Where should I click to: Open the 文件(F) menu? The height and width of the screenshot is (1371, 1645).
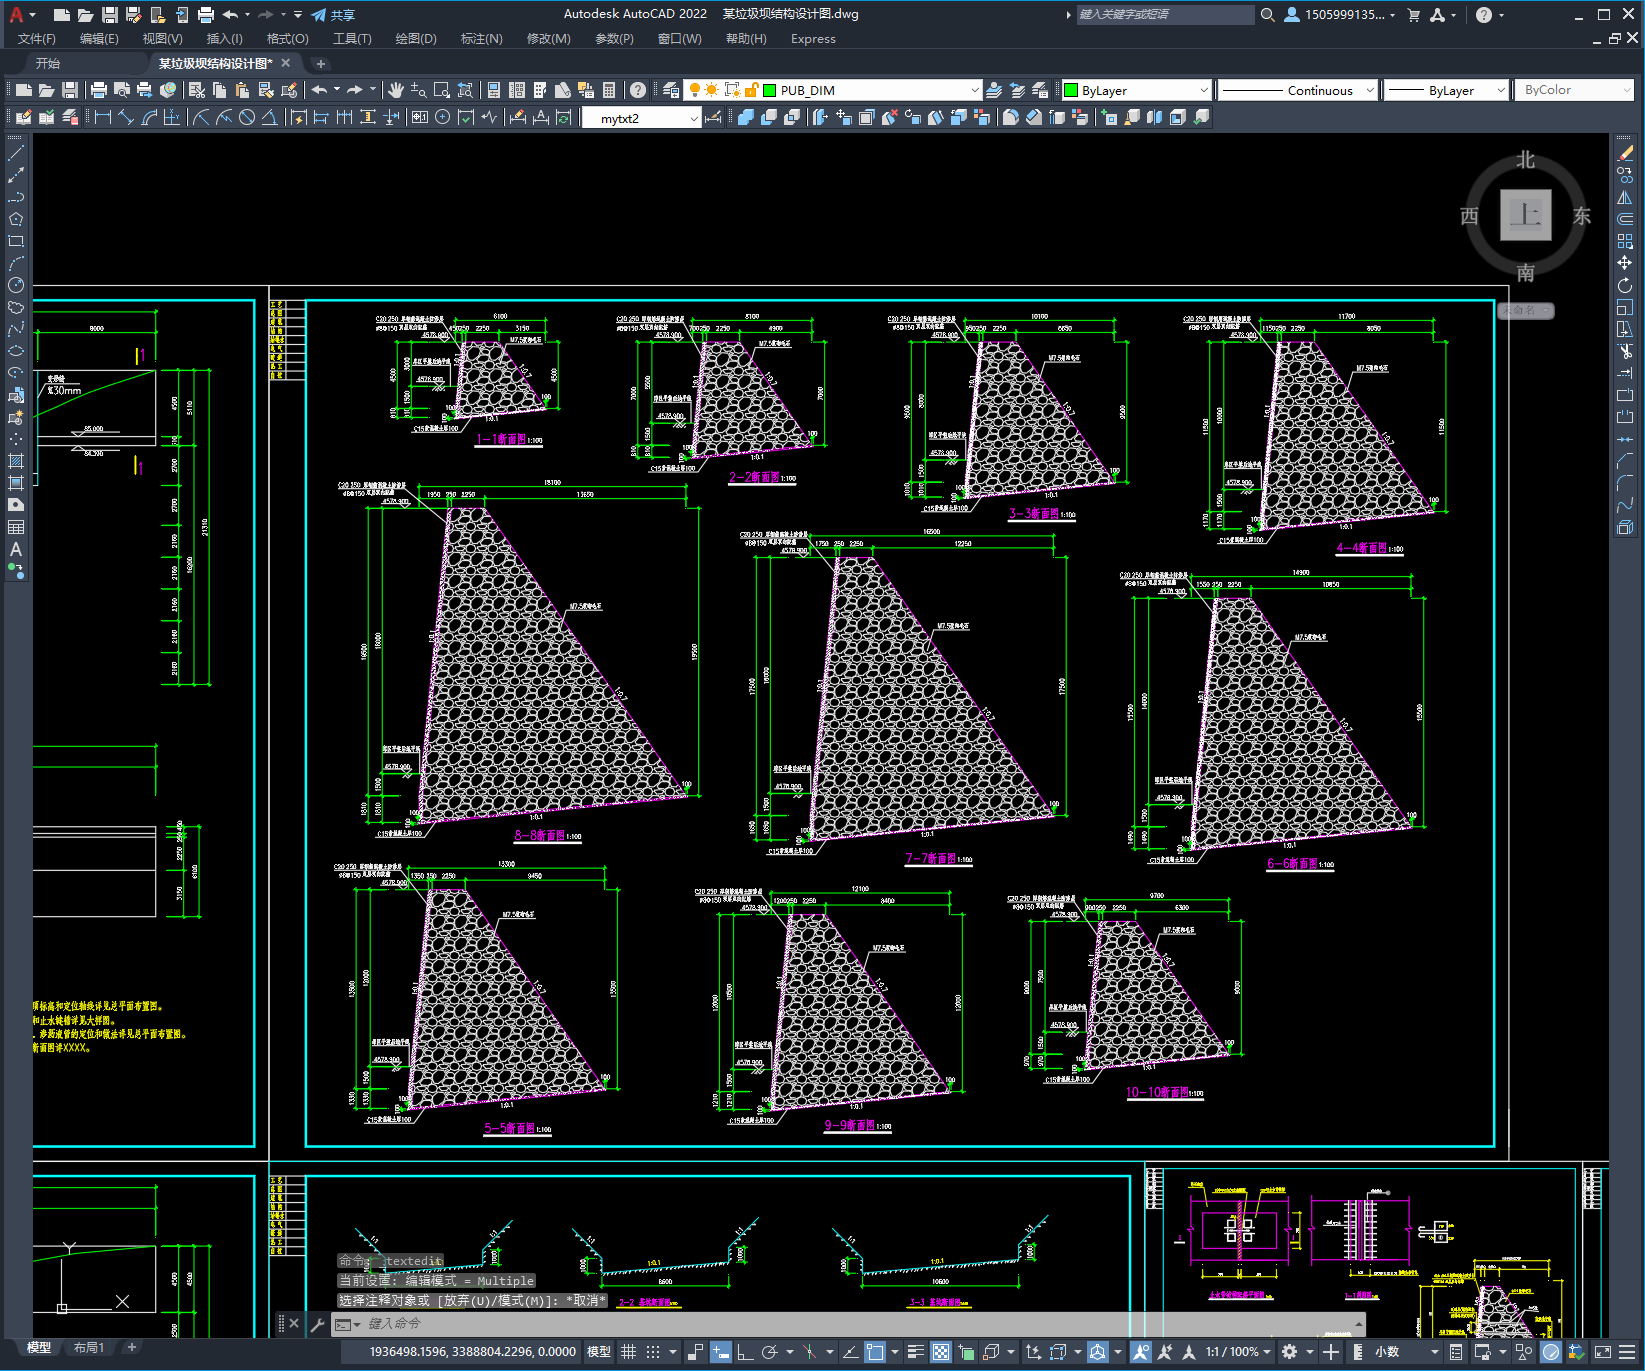tap(37, 39)
